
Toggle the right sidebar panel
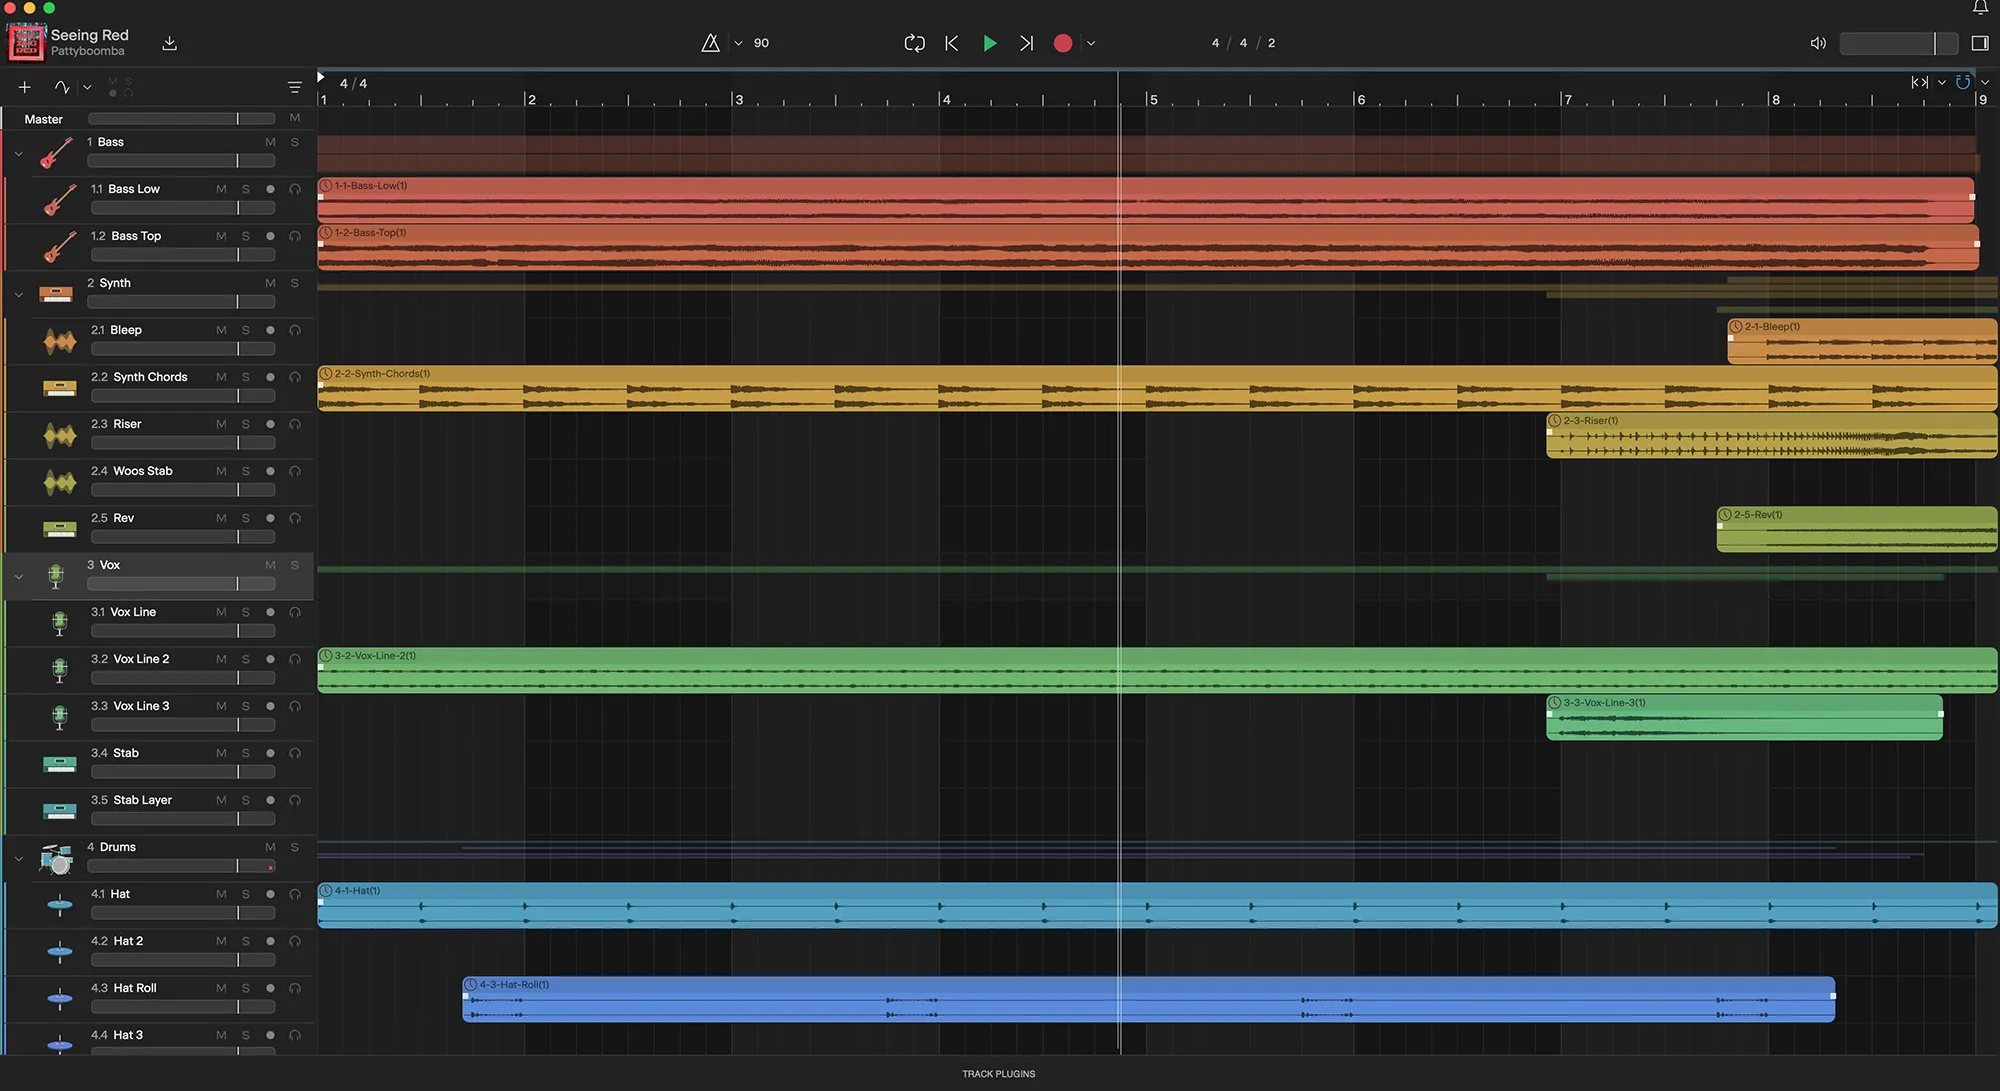(1980, 43)
